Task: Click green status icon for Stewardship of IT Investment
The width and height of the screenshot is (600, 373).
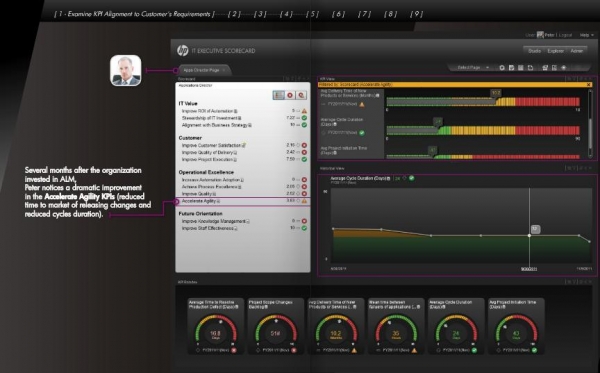Action: point(304,118)
